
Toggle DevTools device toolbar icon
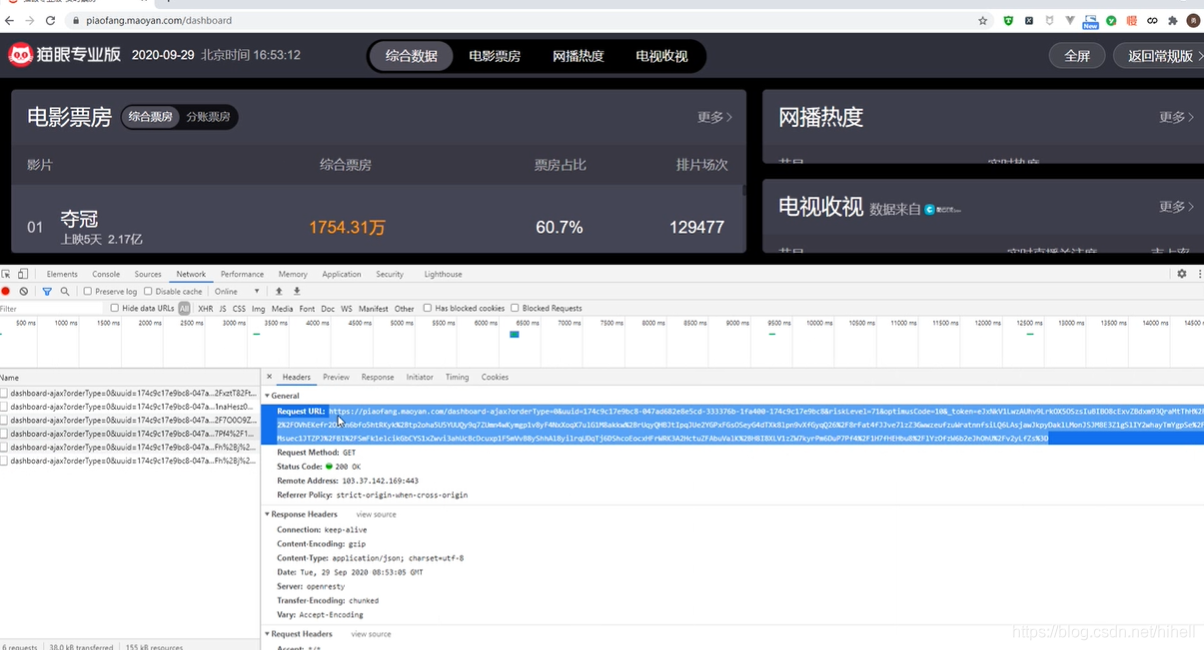pyautogui.click(x=23, y=274)
